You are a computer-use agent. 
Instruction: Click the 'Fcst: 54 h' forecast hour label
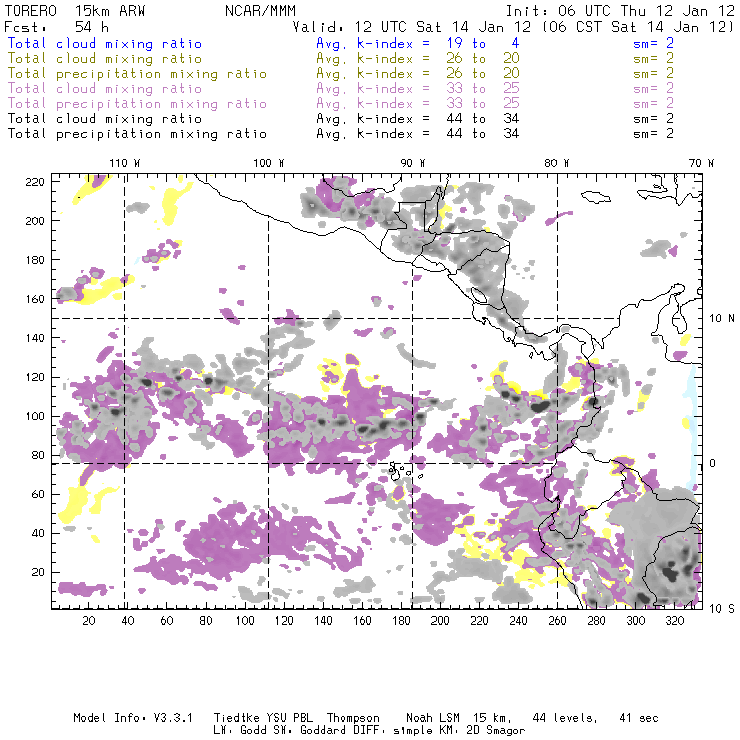[57, 27]
